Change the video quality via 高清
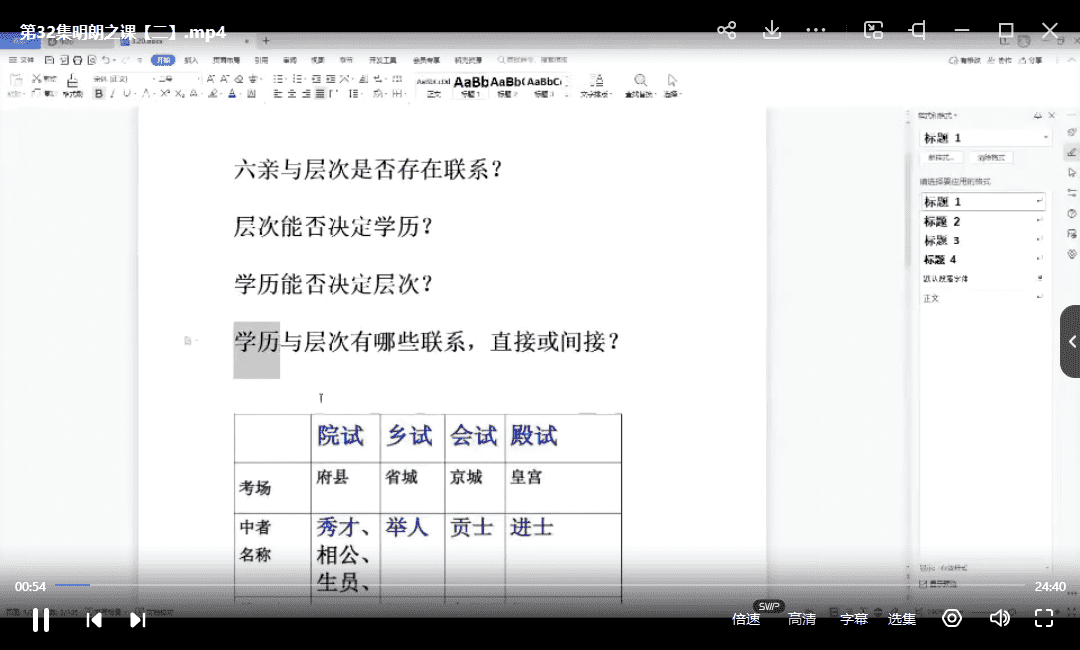Viewport: 1080px width, 650px height. point(802,619)
